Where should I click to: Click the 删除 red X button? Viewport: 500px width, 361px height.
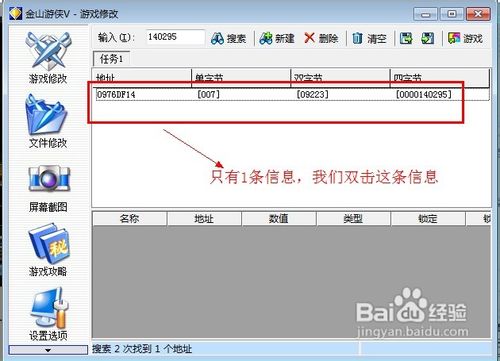321,39
